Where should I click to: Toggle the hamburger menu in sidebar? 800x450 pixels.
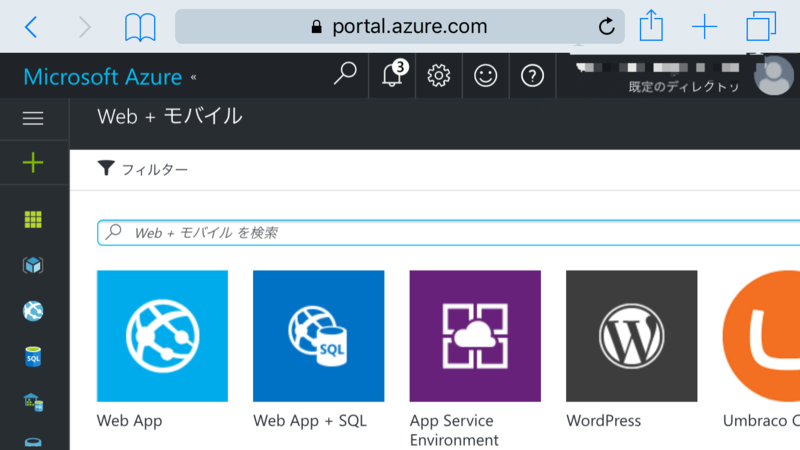(33, 118)
